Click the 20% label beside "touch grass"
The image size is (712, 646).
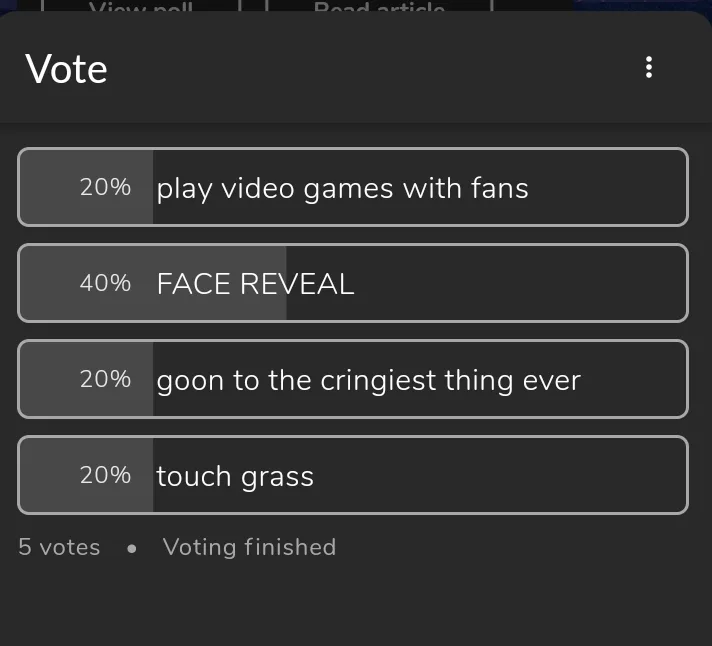point(105,476)
